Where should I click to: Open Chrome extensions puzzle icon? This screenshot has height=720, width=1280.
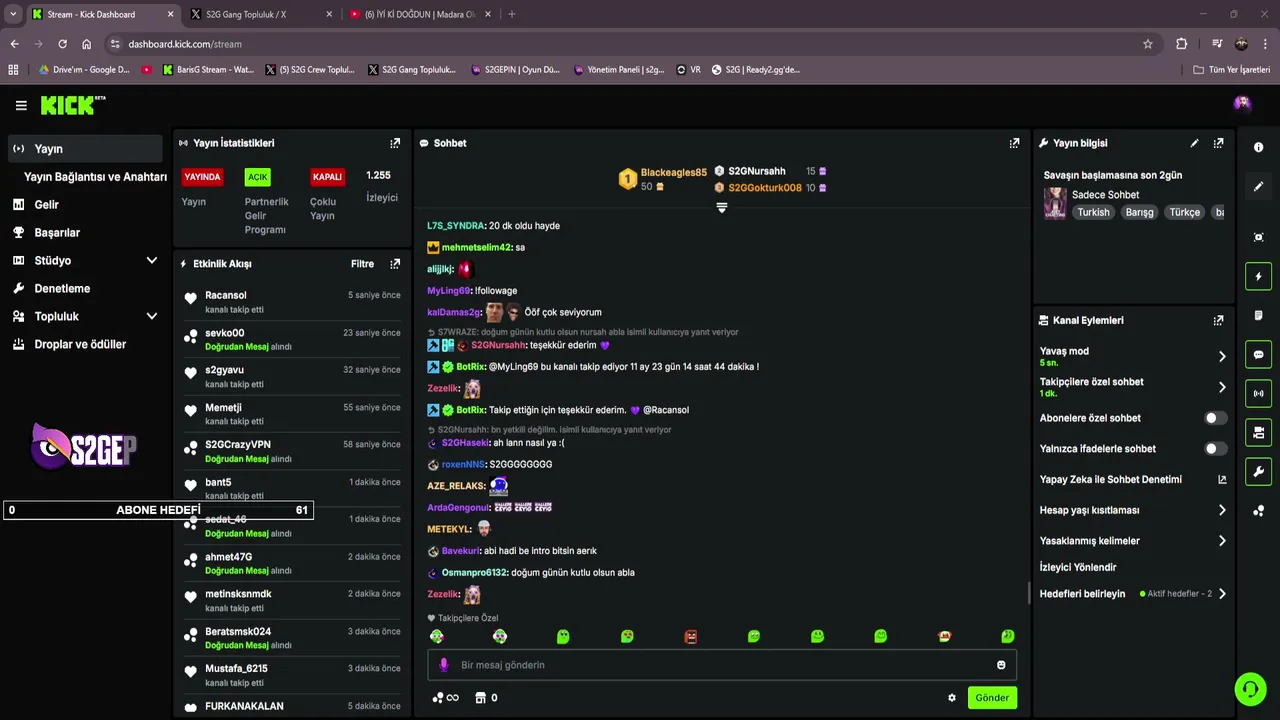(1181, 44)
